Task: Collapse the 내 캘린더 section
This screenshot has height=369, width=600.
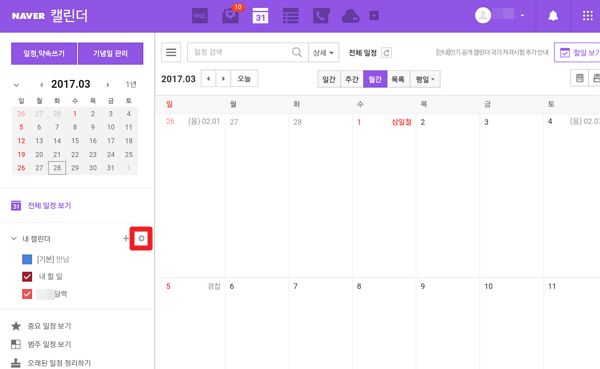Action: tap(14, 239)
